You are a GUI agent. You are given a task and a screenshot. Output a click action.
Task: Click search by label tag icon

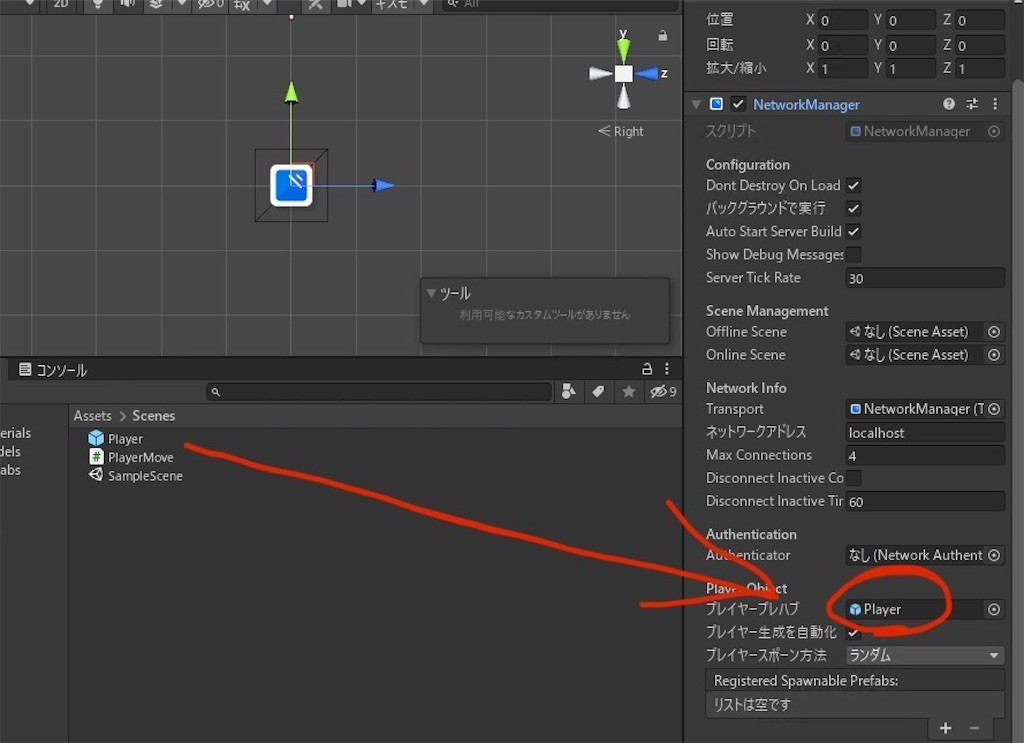(x=598, y=391)
